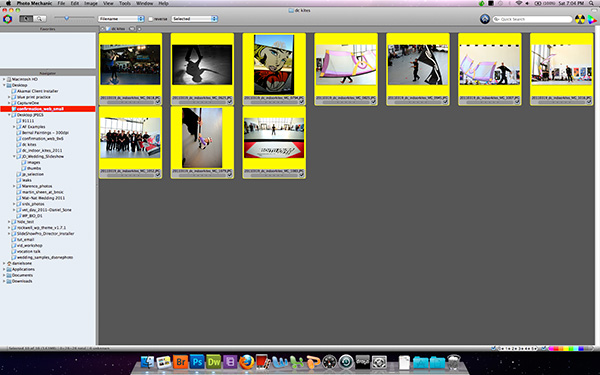600x375 pixels.
Task: Open the Tools menu
Action: (125, 3)
